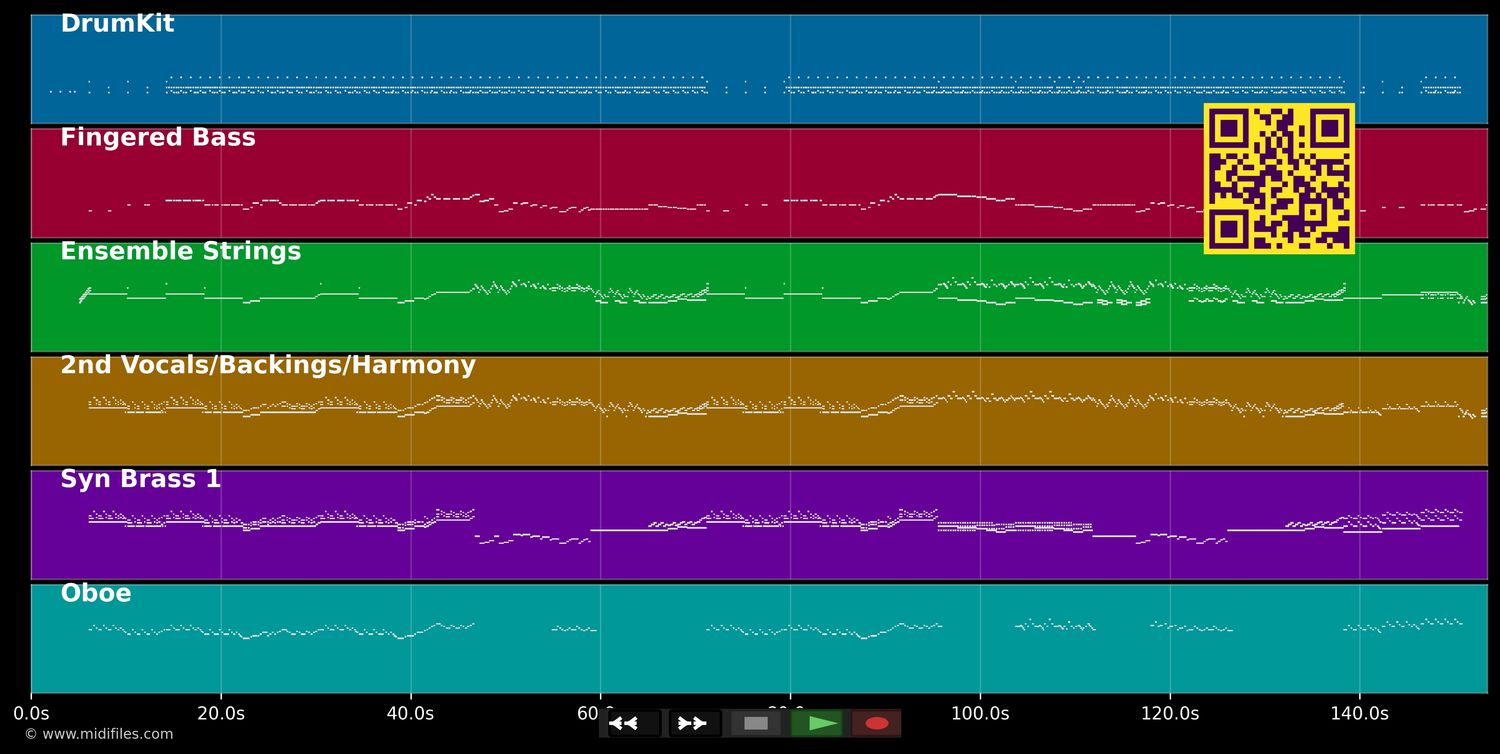Open the www.midifiles.com copyright link

pyautogui.click(x=98, y=734)
